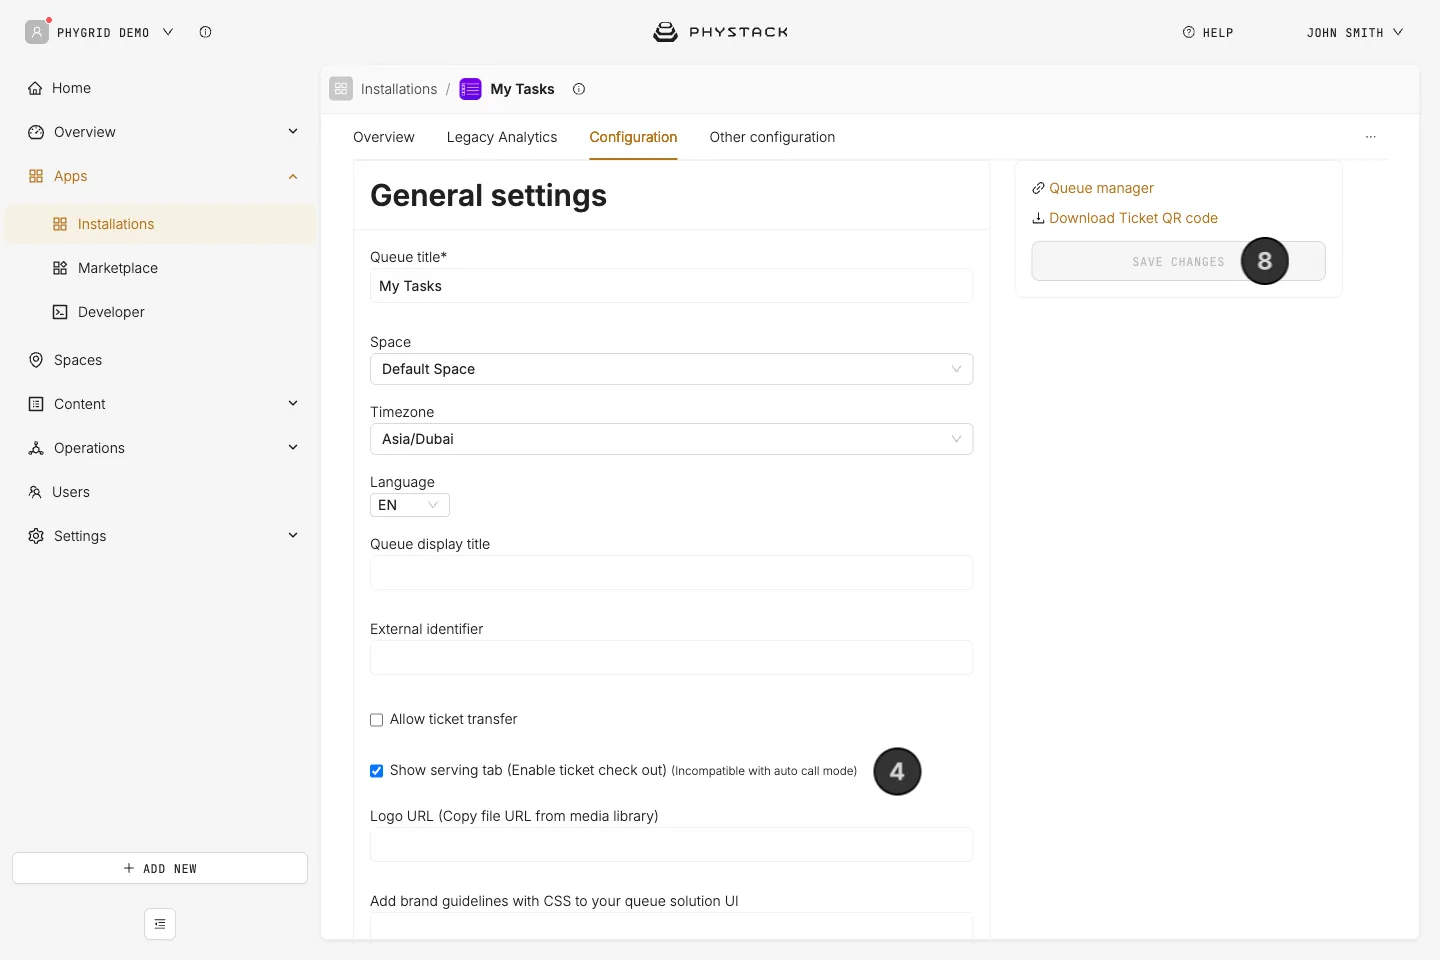Click the Developer terminal icon in the sidebar
Screen dimensions: 1440x960
coord(60,312)
